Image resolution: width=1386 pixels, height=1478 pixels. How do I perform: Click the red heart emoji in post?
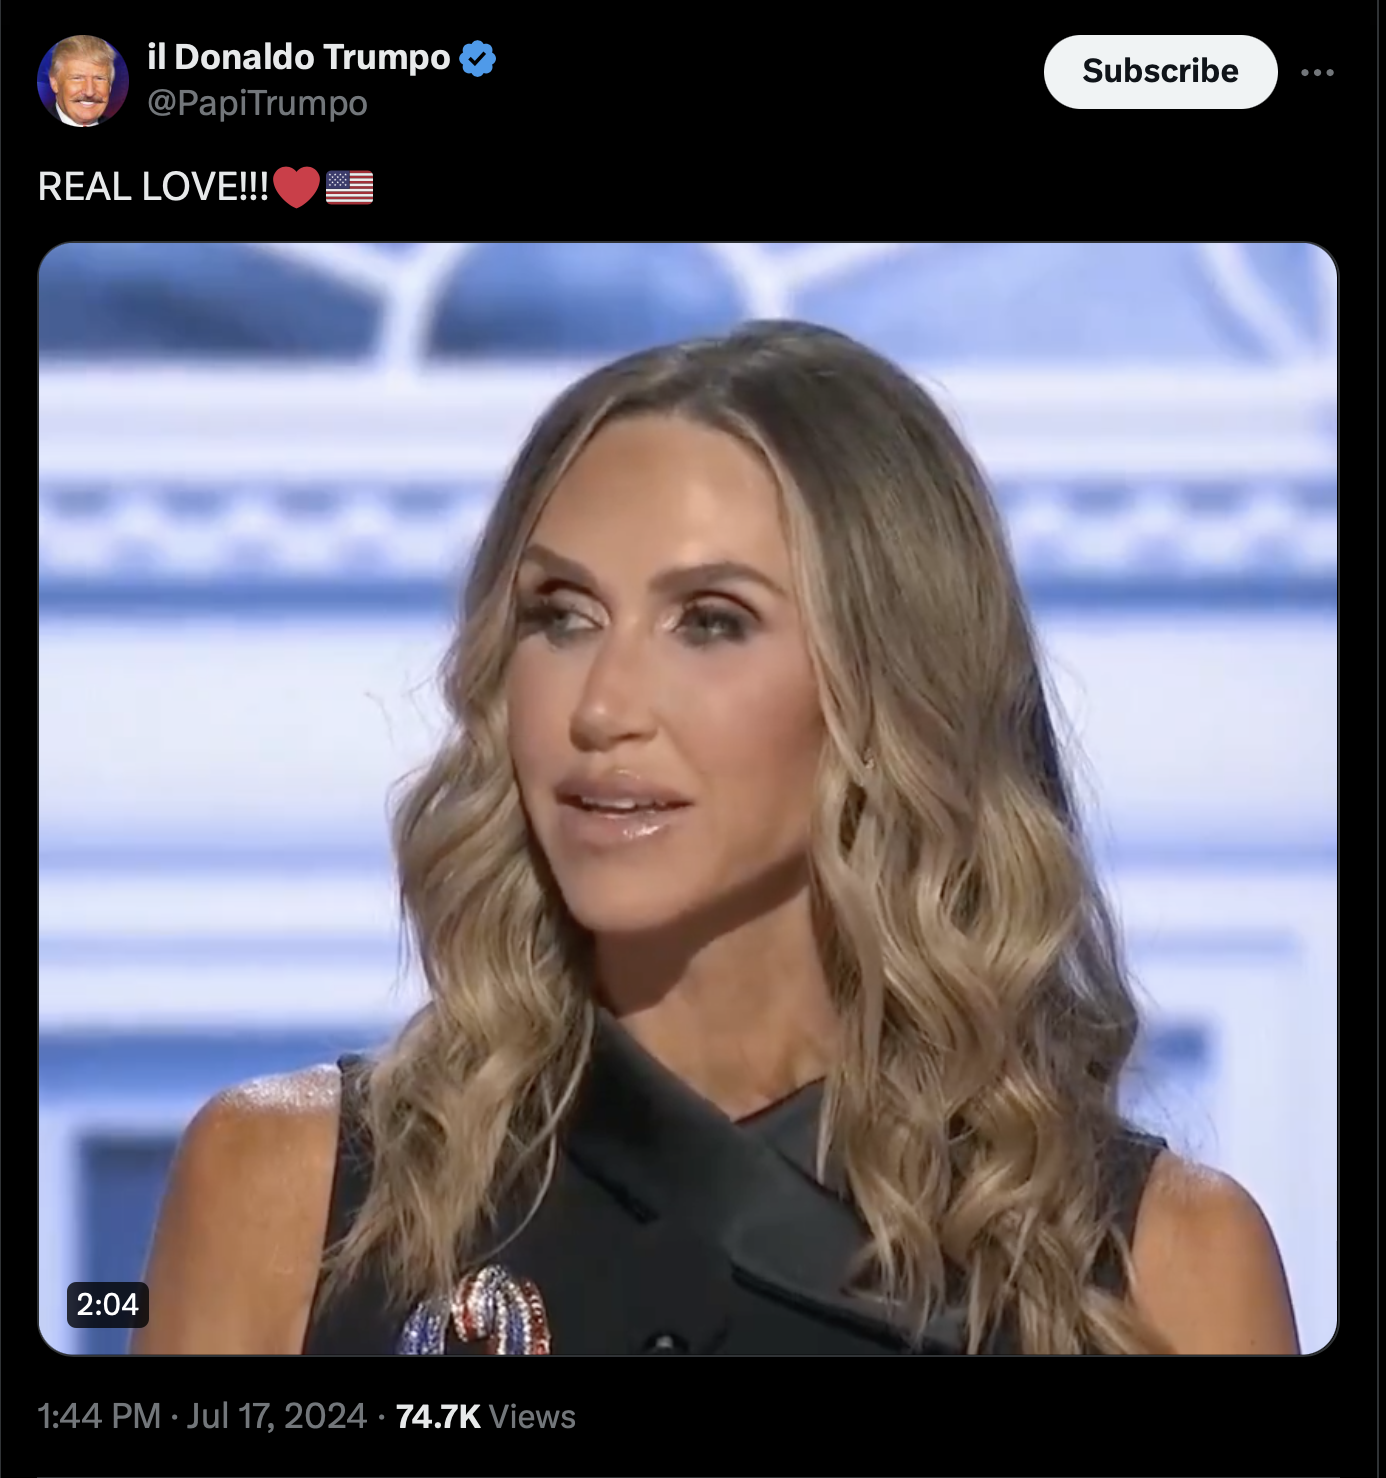click(x=296, y=187)
